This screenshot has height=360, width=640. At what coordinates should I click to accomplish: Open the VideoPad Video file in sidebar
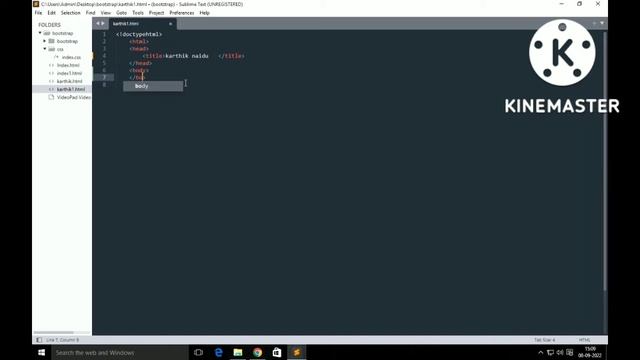[73, 97]
